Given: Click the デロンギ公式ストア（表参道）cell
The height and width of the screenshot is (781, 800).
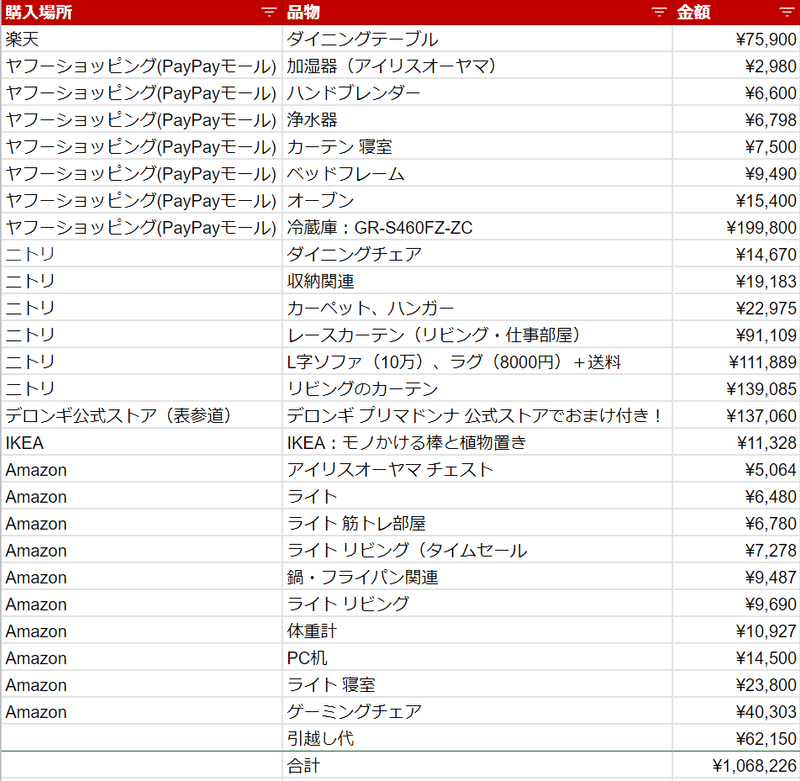Looking at the screenshot, I should click(141, 416).
